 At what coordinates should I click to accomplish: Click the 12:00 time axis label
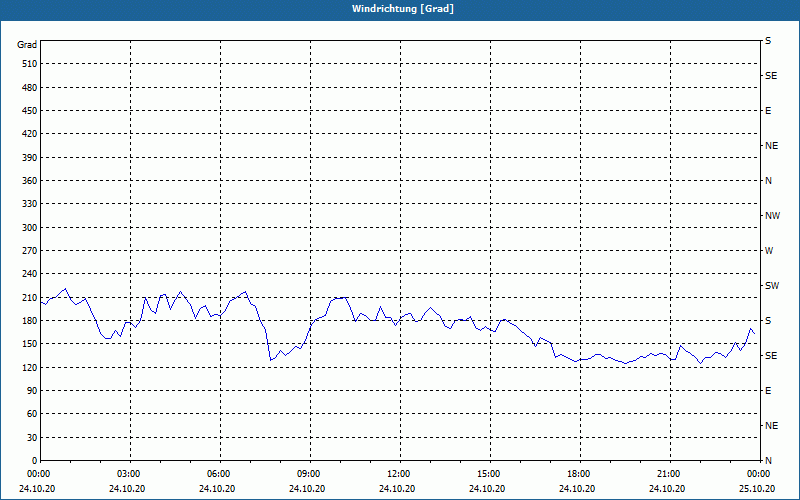click(400, 474)
